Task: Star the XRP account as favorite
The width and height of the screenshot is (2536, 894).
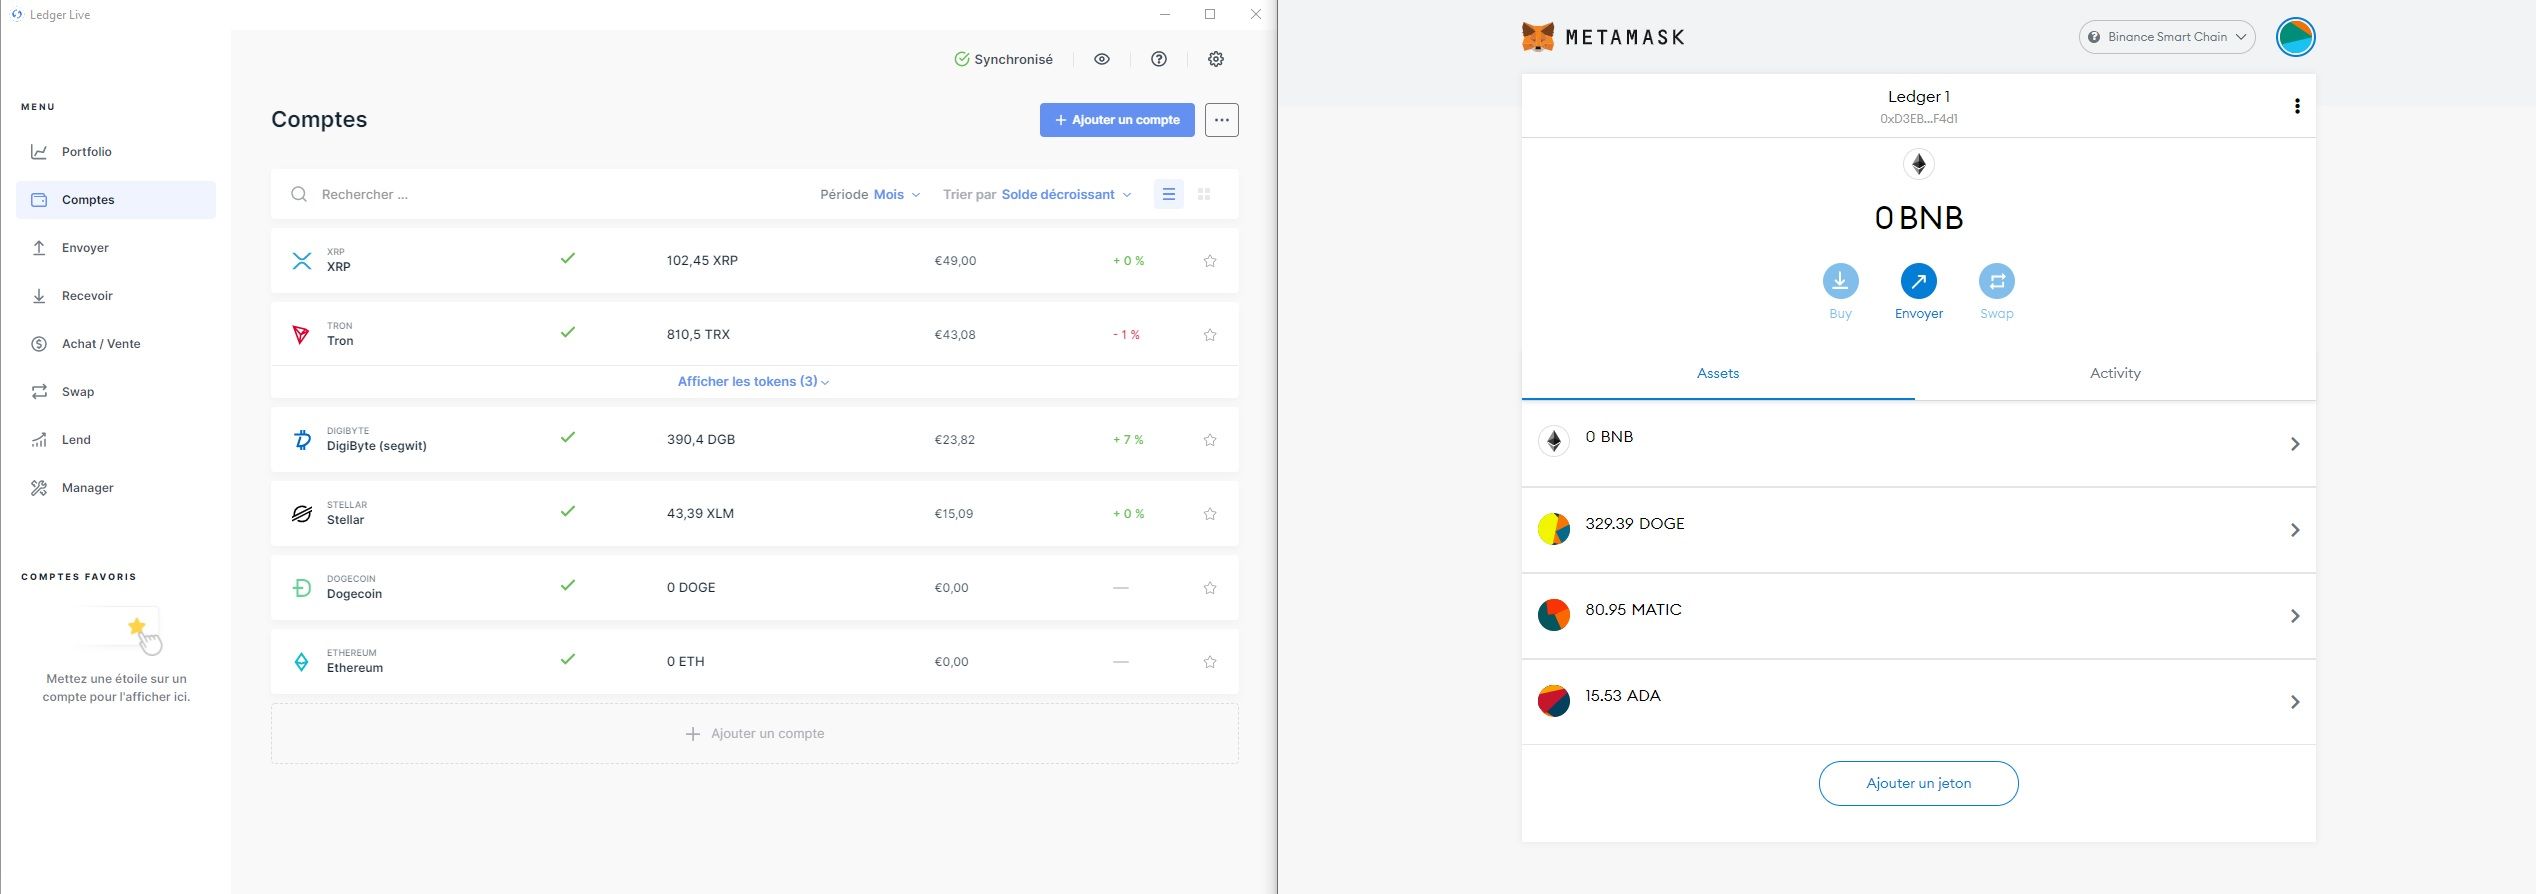Action: 1209,261
